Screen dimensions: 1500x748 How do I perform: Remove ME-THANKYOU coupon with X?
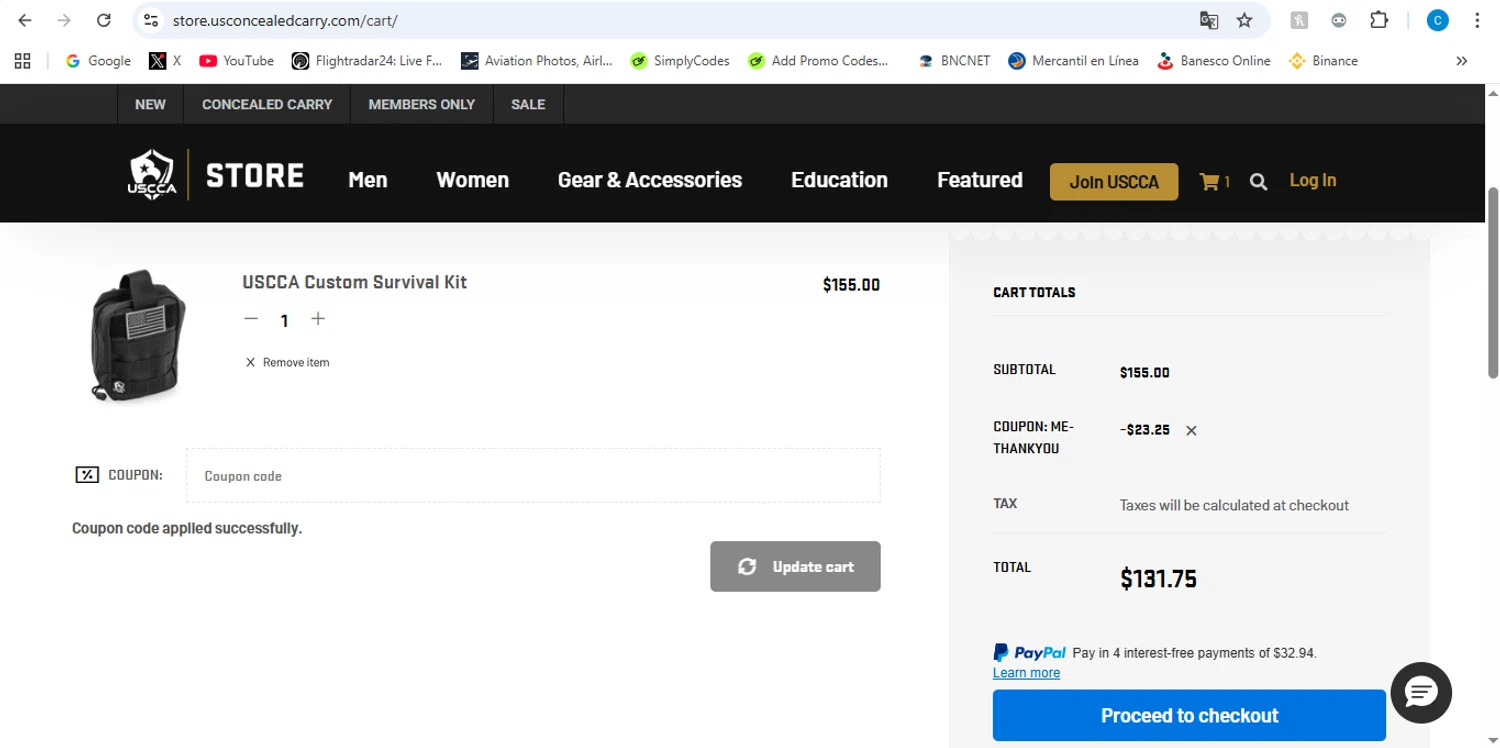tap(1191, 431)
